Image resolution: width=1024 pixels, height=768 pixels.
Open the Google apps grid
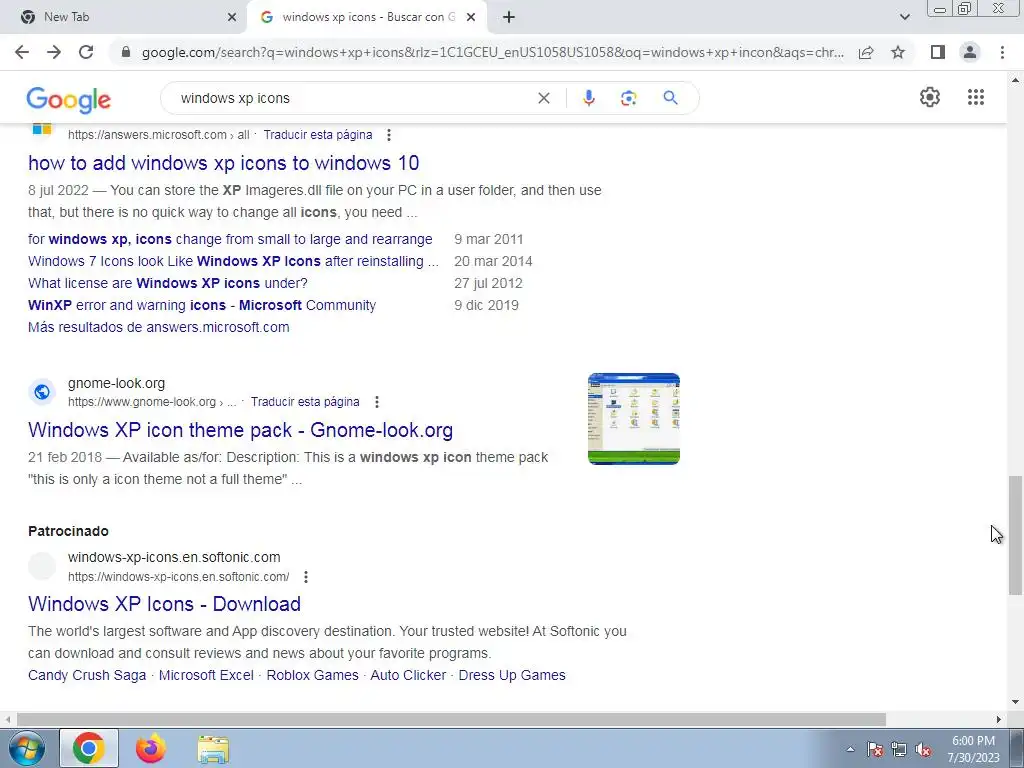pos(976,97)
